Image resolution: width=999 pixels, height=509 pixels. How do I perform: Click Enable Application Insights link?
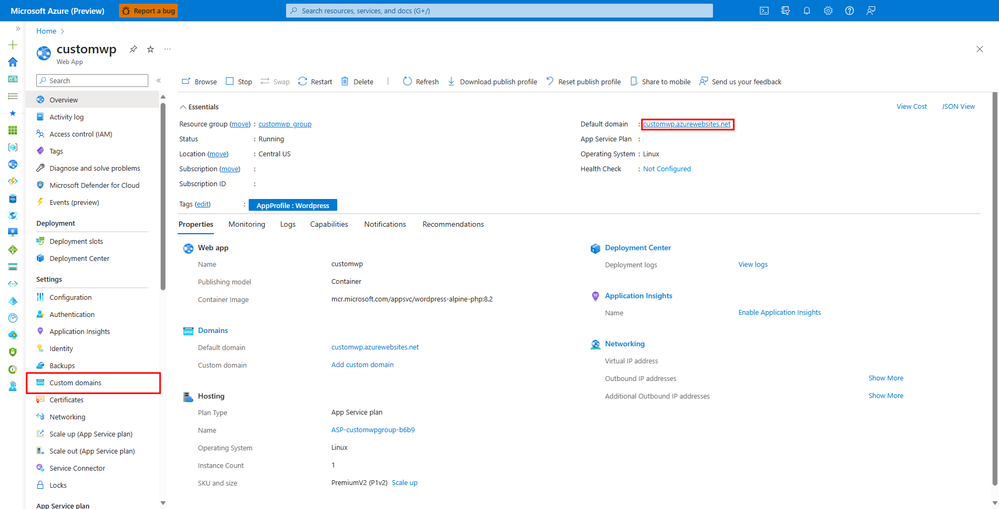click(x=779, y=312)
